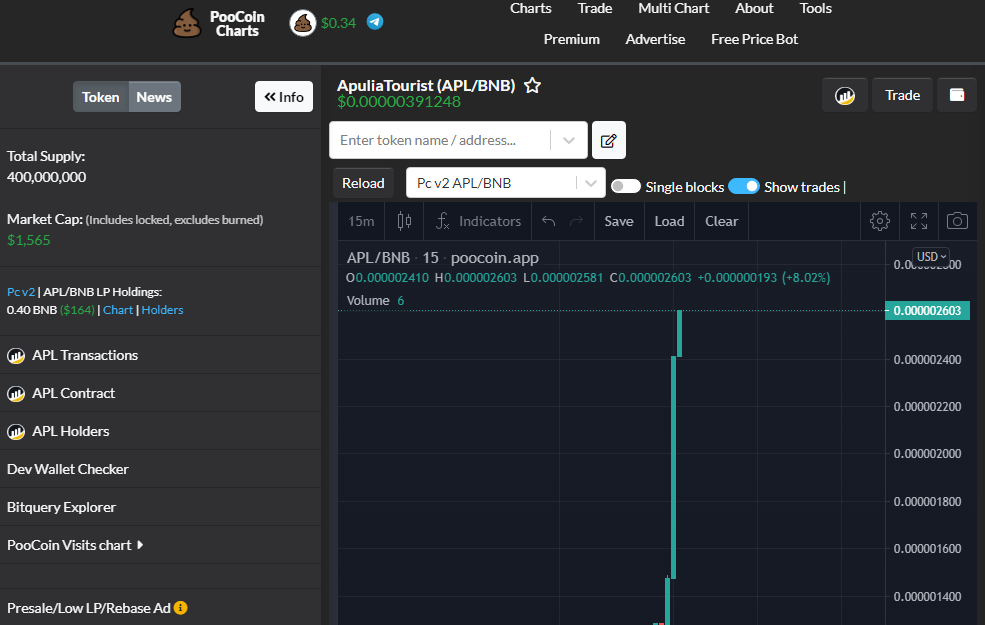Click the icon beside APL Transactions
985x625 pixels.
tap(16, 356)
